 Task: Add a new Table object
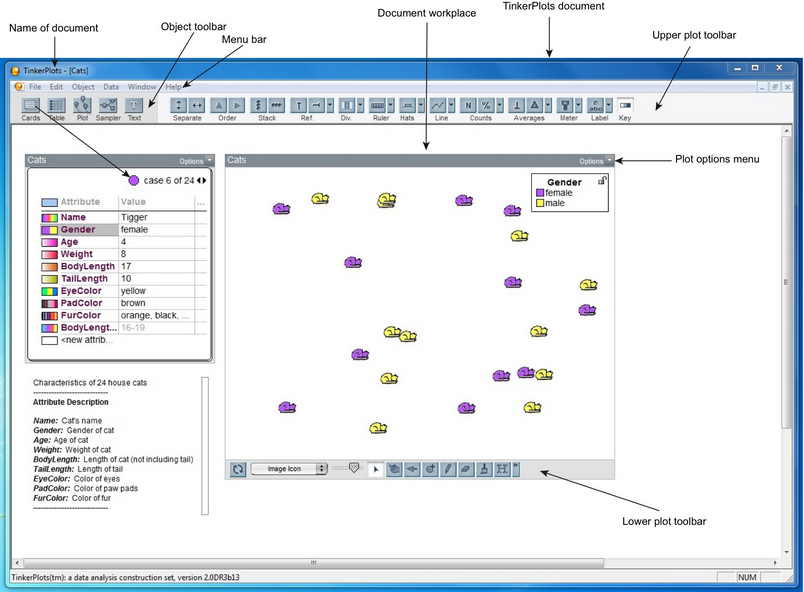[x=56, y=106]
